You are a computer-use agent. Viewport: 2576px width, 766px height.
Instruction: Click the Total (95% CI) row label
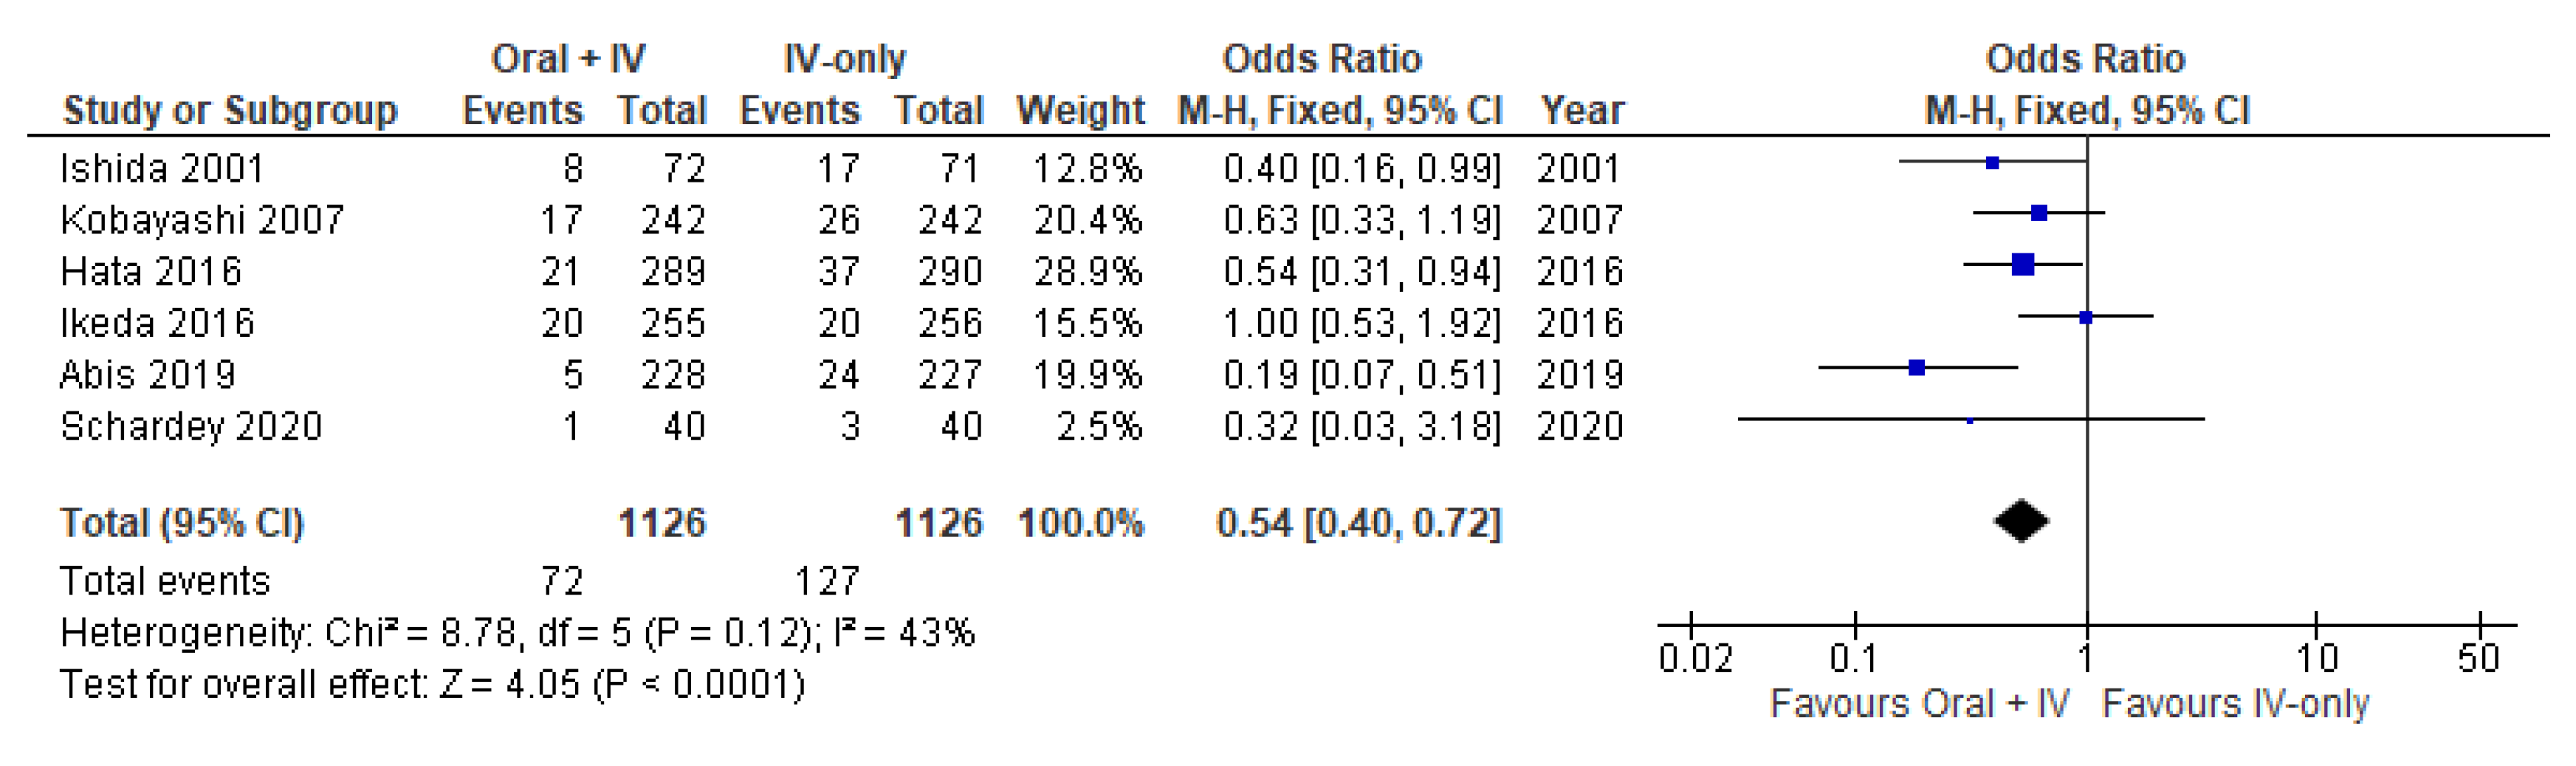182,523
